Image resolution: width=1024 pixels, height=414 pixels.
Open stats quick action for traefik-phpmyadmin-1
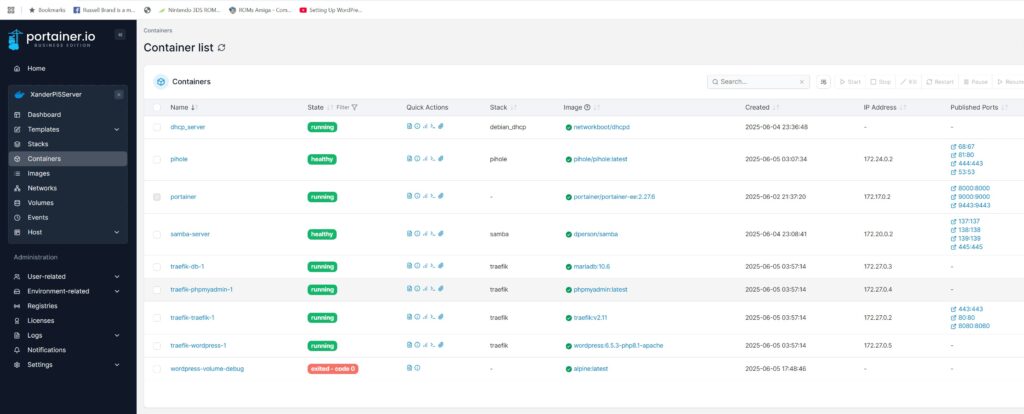[425, 289]
